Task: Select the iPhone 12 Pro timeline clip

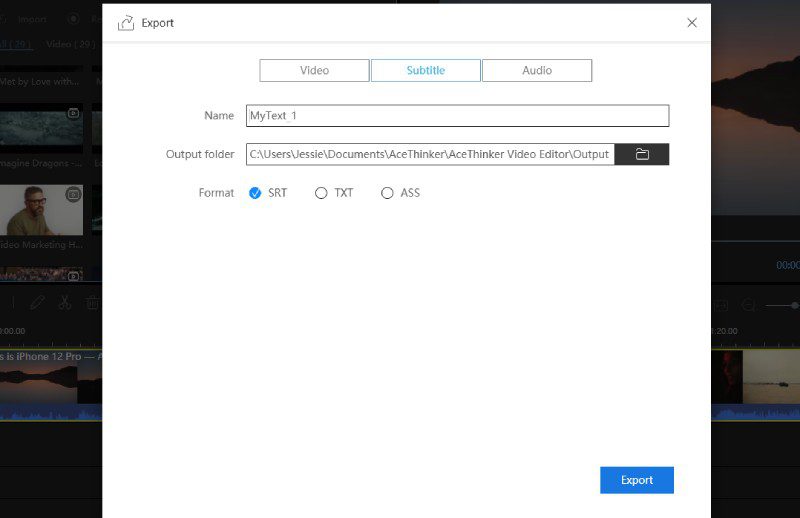Action: pyautogui.click(x=51, y=384)
